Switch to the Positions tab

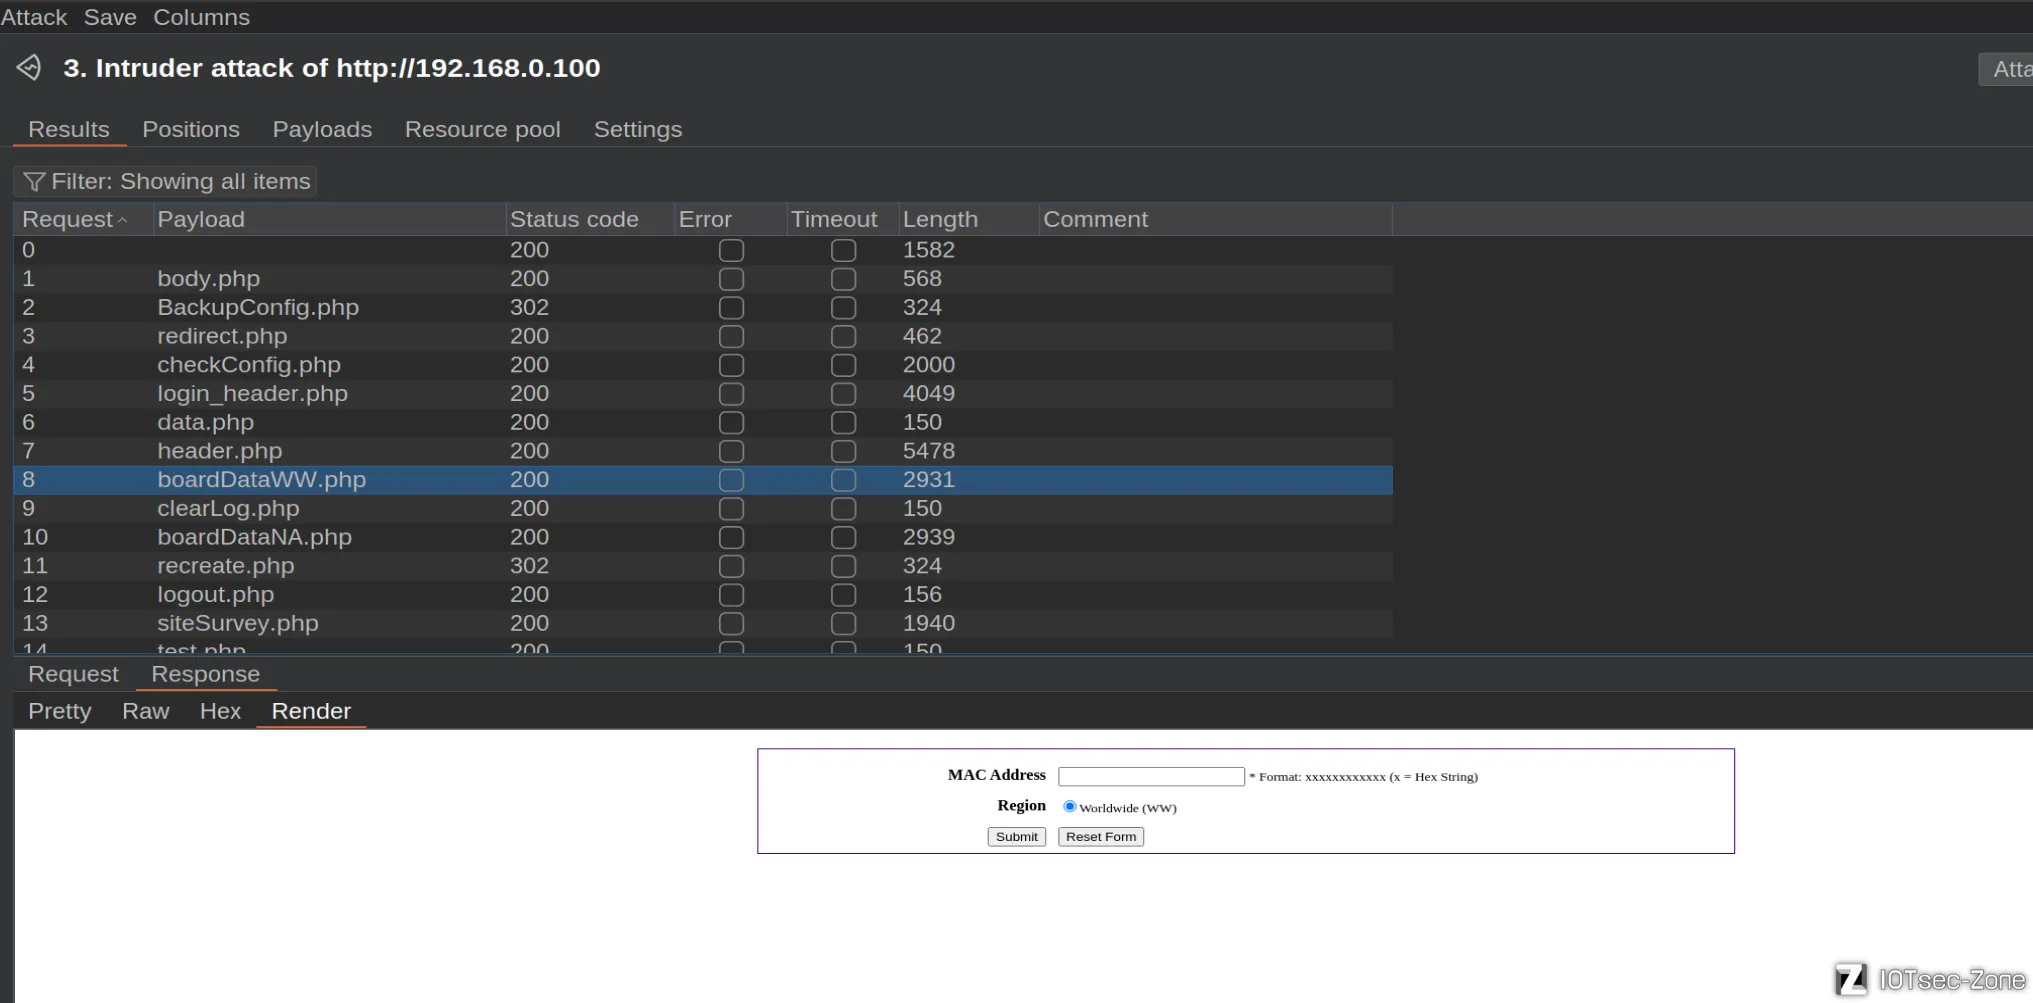pyautogui.click(x=191, y=130)
